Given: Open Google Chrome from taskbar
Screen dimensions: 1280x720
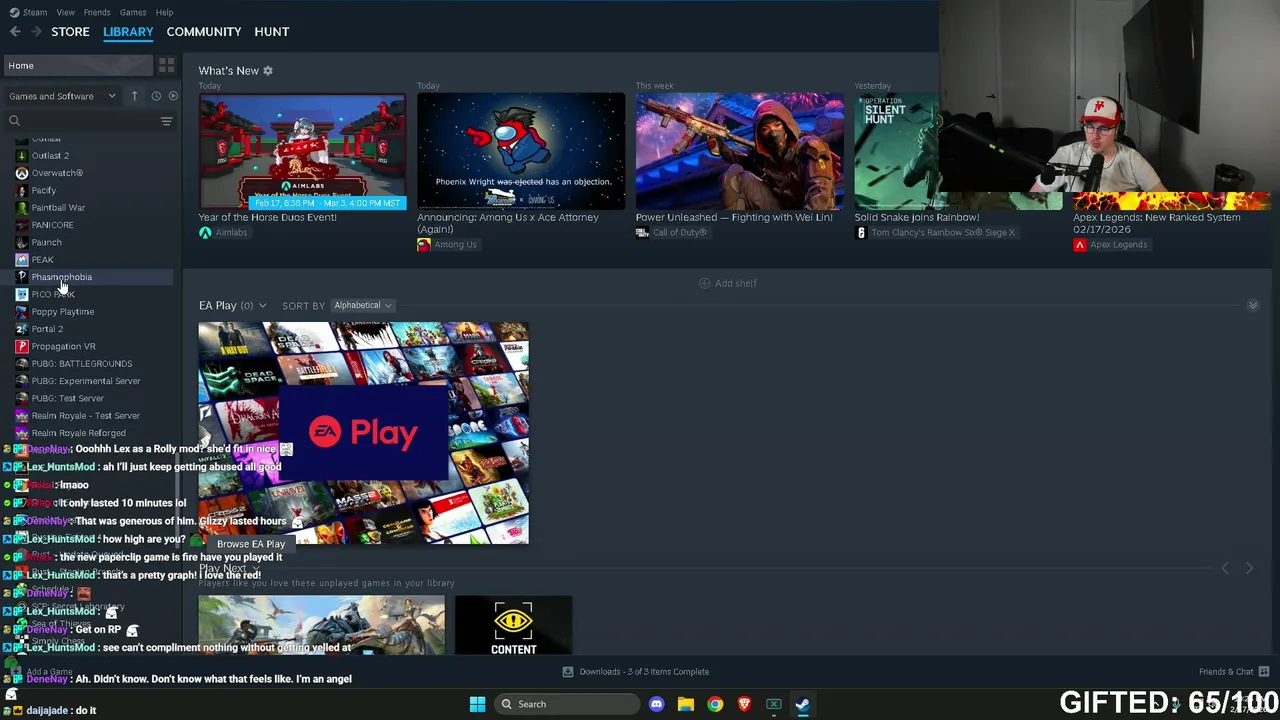Looking at the screenshot, I should 715,704.
